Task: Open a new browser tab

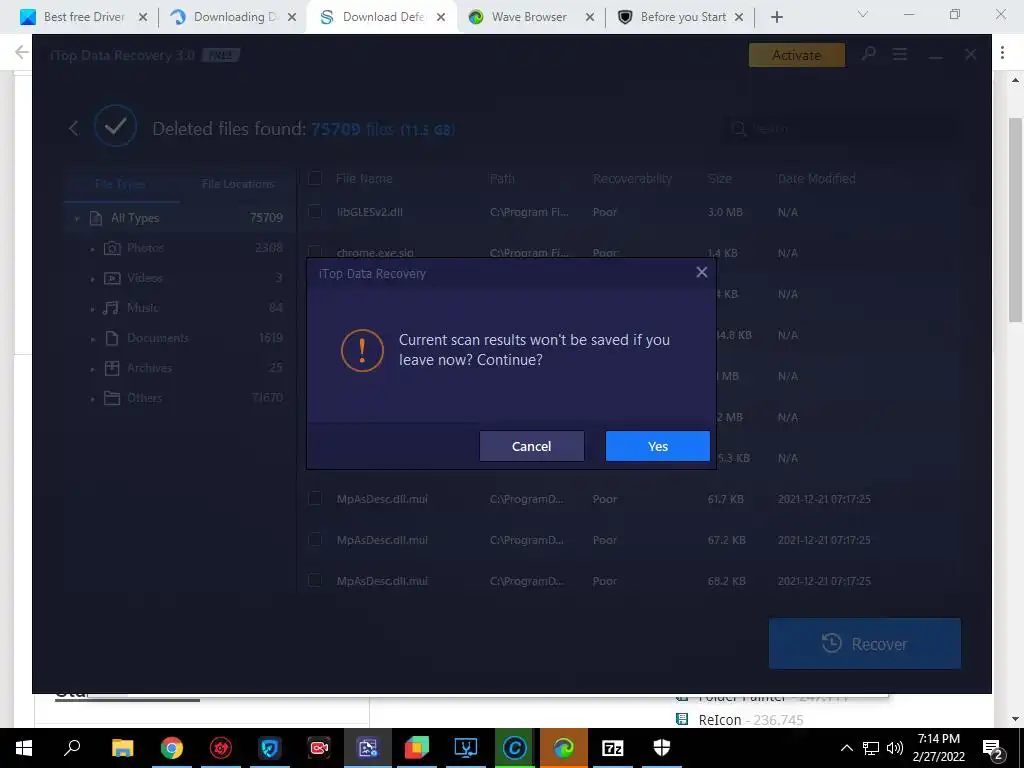Action: pos(776,17)
